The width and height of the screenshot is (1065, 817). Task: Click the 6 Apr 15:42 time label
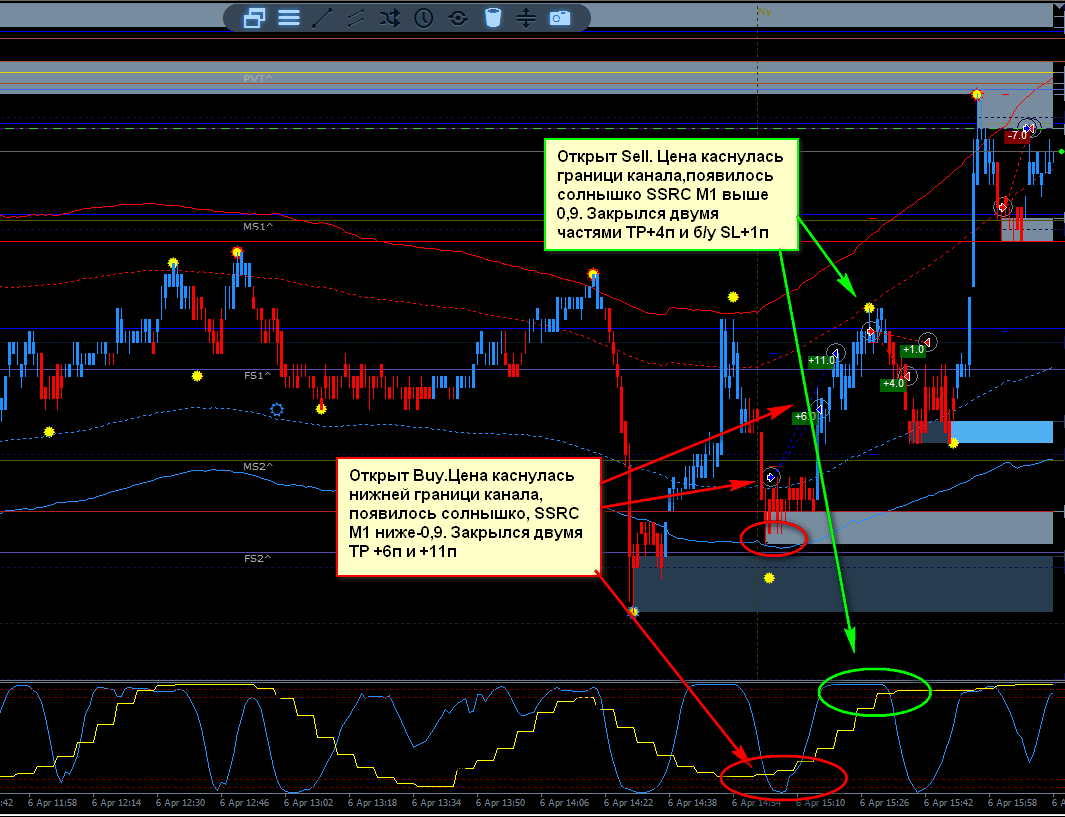(x=949, y=803)
